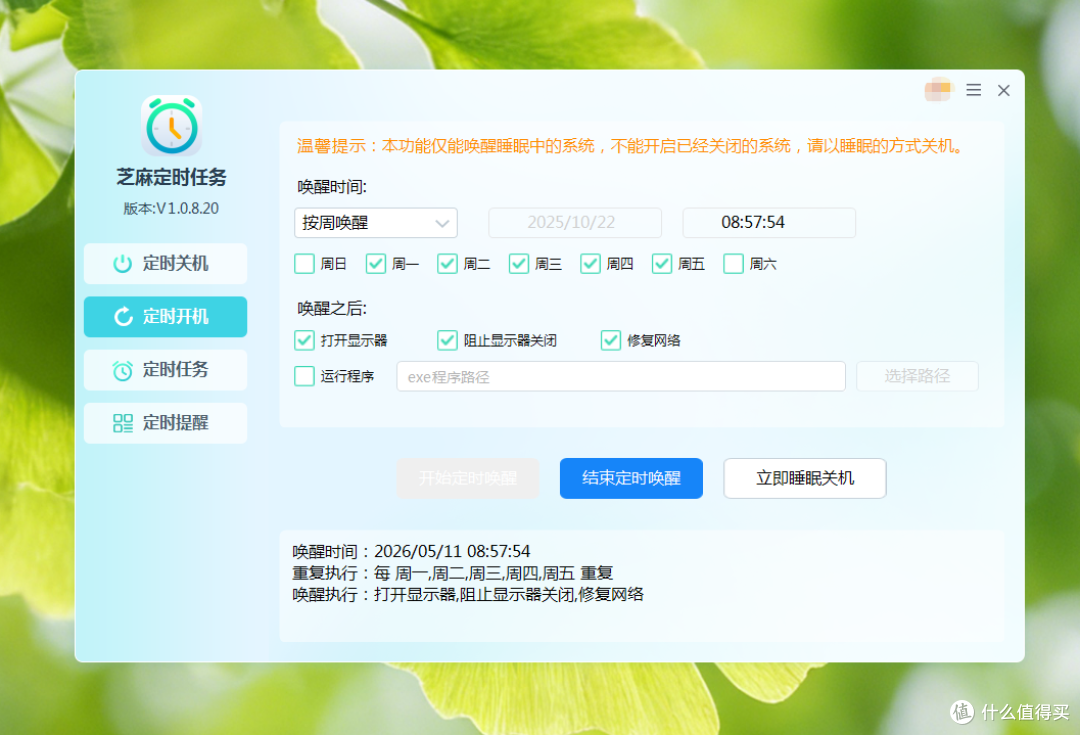The height and width of the screenshot is (735, 1080).
Task: Click the 唤醒之后: label
Action: pos(332,309)
